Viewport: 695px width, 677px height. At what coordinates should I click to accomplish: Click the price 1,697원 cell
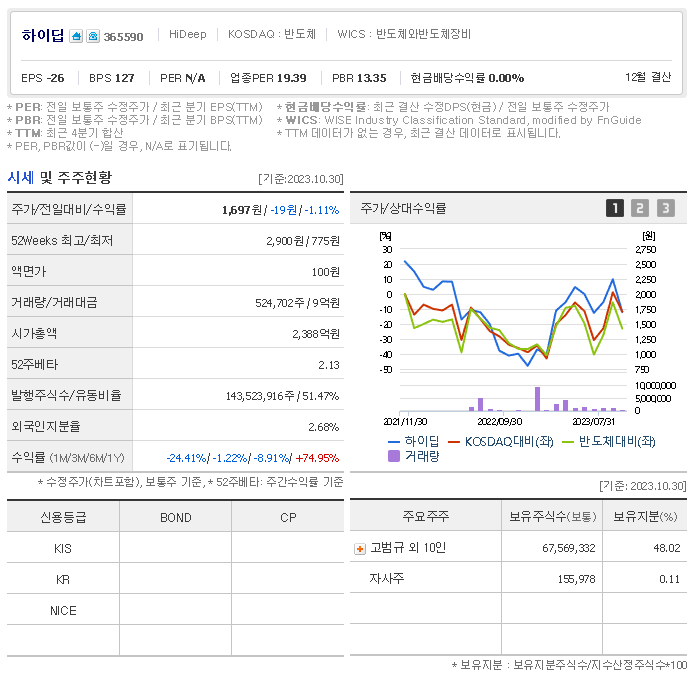coord(242,210)
